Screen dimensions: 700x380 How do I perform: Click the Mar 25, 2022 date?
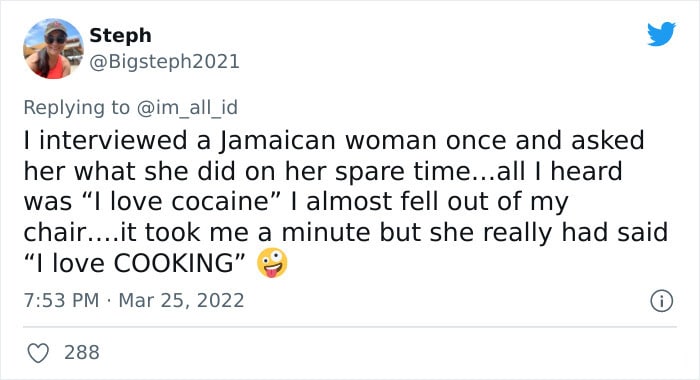(181, 300)
